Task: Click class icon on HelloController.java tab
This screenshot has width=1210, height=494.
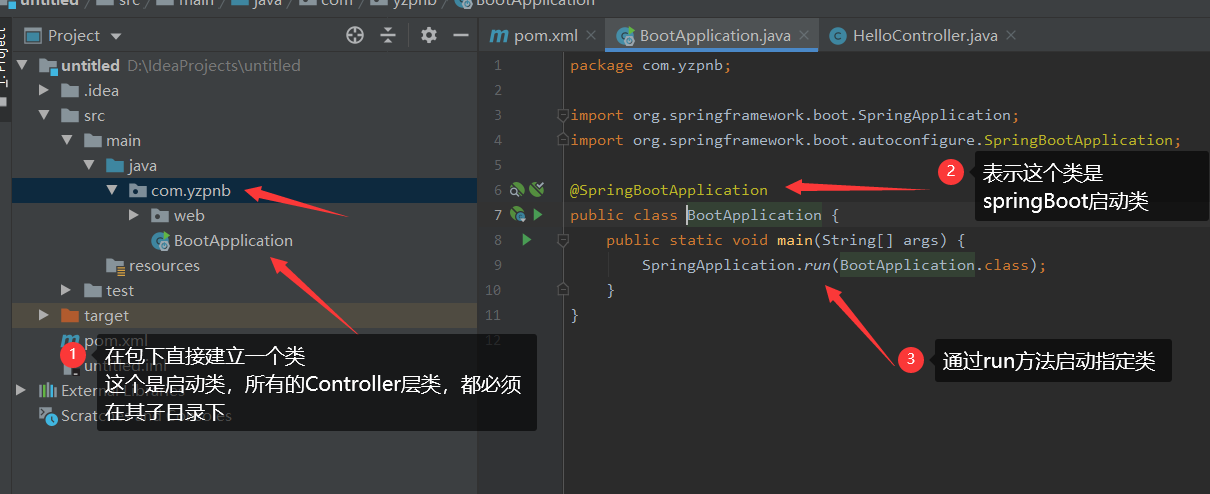Action: 837,35
